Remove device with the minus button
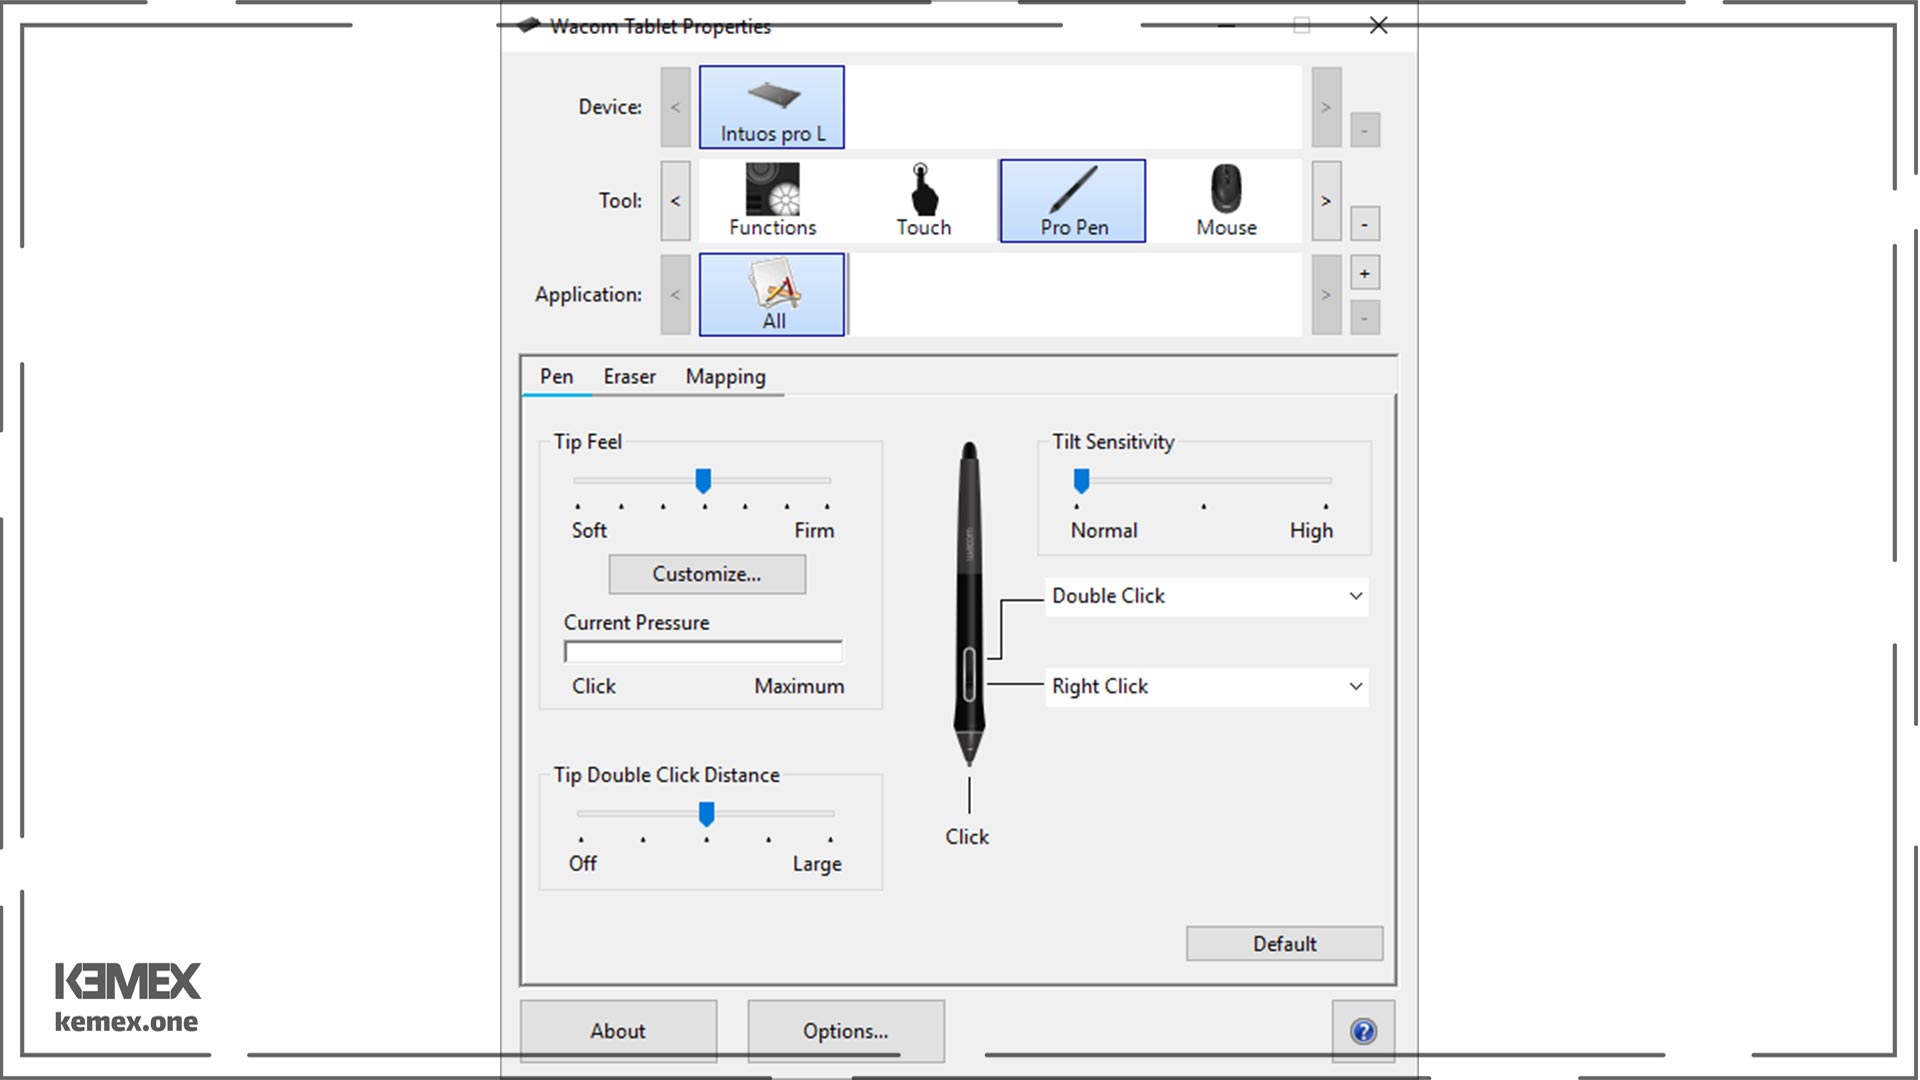This screenshot has width=1920, height=1080. (x=1365, y=130)
